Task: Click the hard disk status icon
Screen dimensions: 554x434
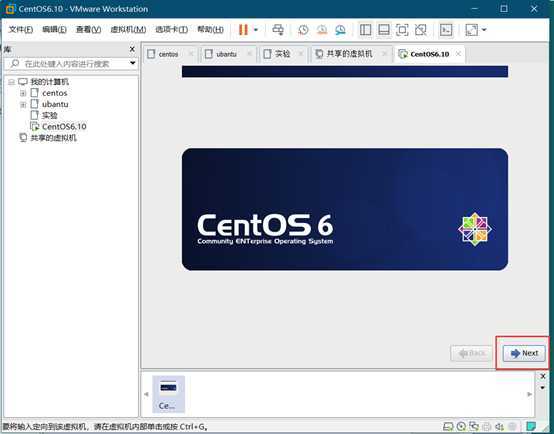Action: tap(448, 427)
